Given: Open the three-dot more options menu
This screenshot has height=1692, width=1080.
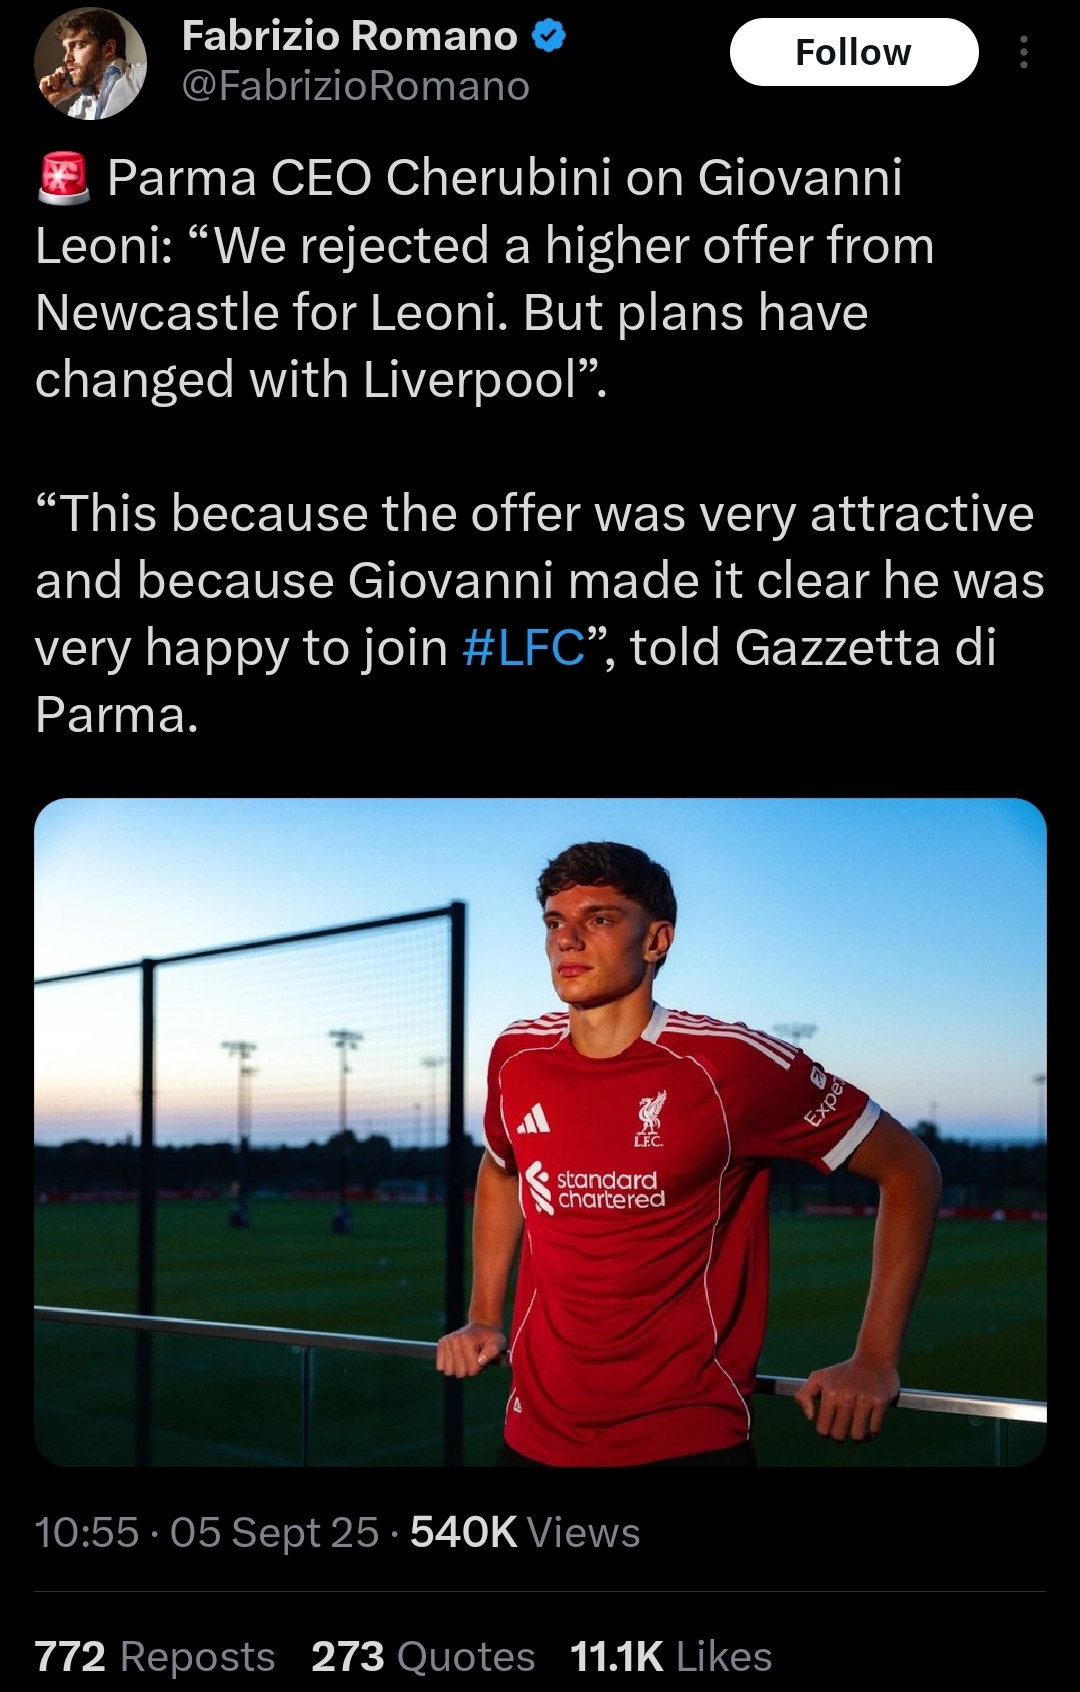Looking at the screenshot, I should (1023, 52).
